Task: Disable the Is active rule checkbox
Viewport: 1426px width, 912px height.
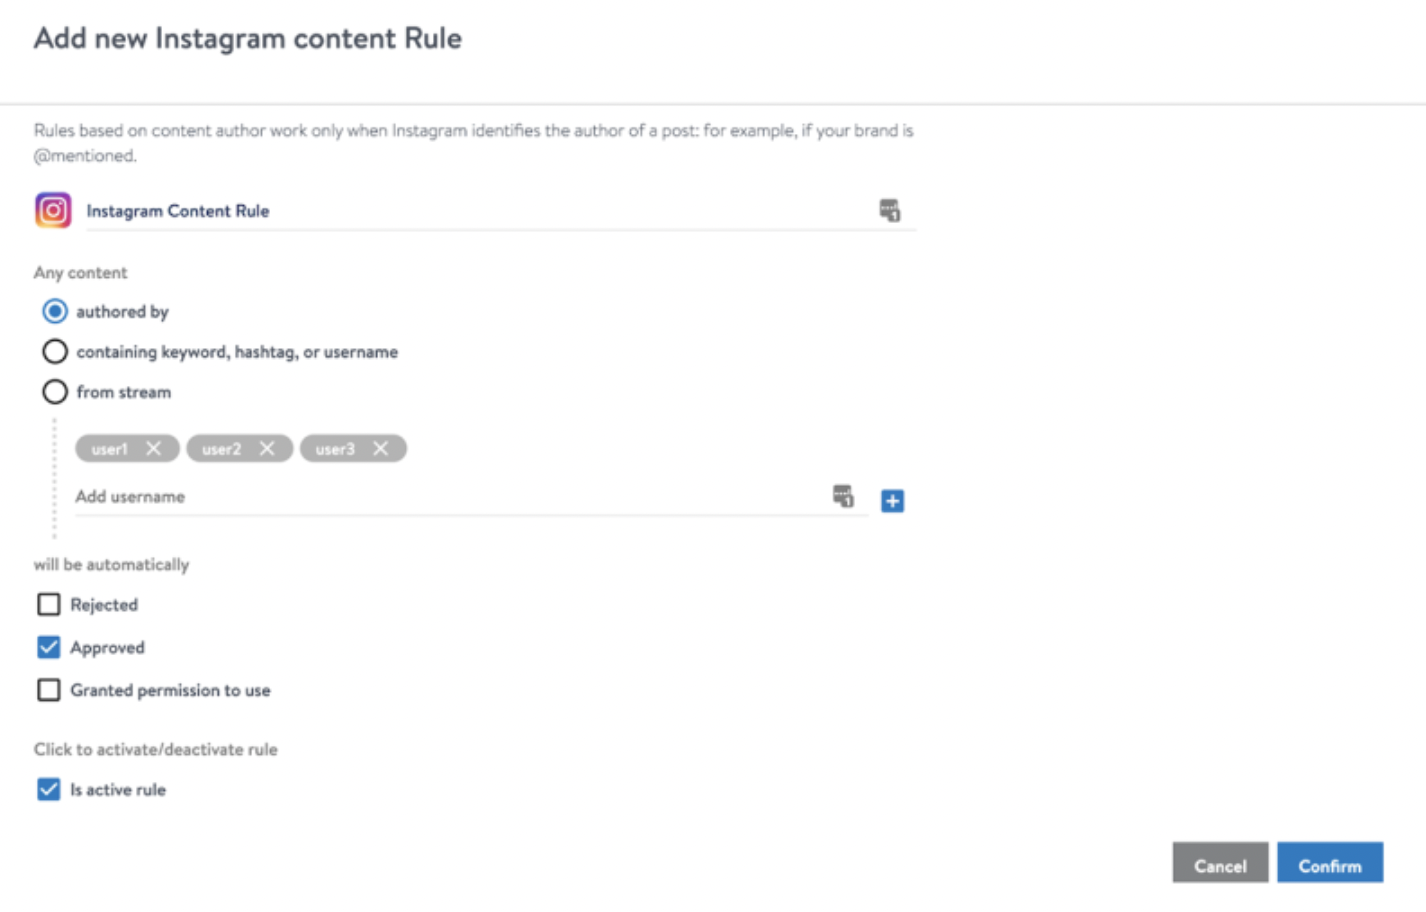Action: pyautogui.click(x=48, y=789)
